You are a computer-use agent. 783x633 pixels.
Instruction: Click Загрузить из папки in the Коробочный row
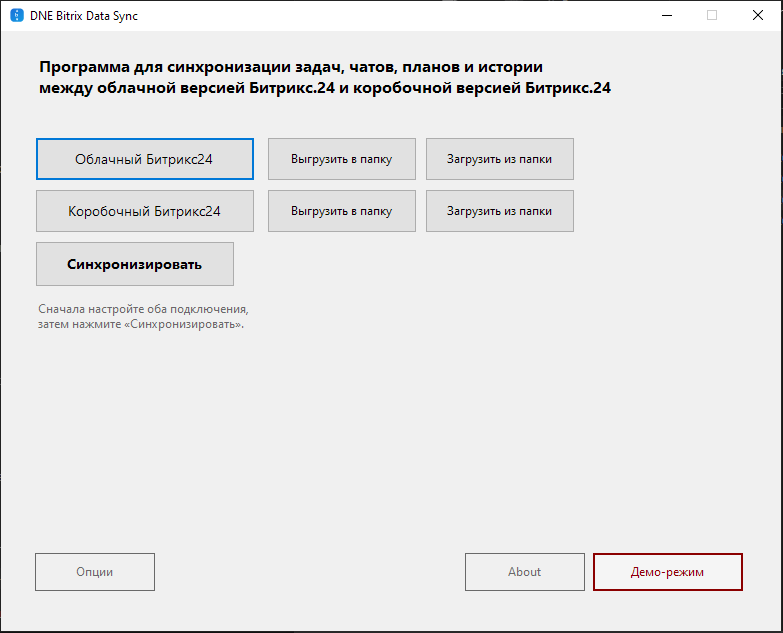pyautogui.click(x=499, y=211)
